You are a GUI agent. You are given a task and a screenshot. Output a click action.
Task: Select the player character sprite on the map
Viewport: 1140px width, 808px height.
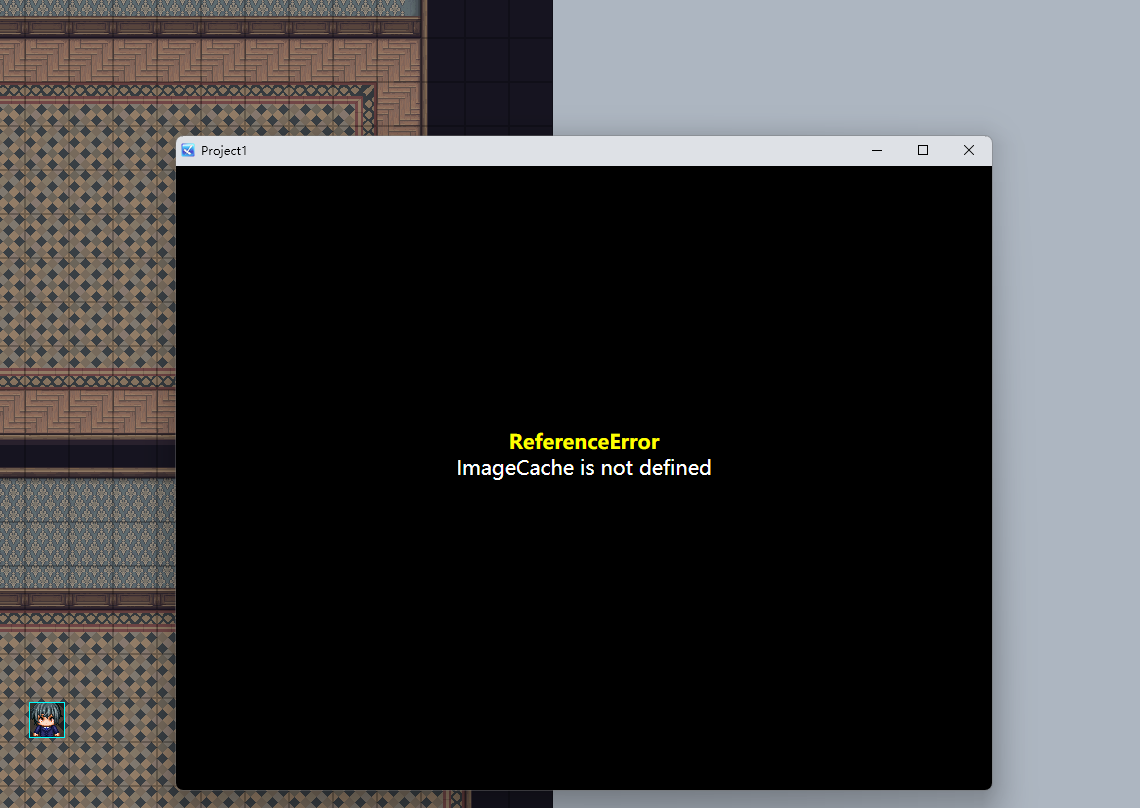pos(47,720)
